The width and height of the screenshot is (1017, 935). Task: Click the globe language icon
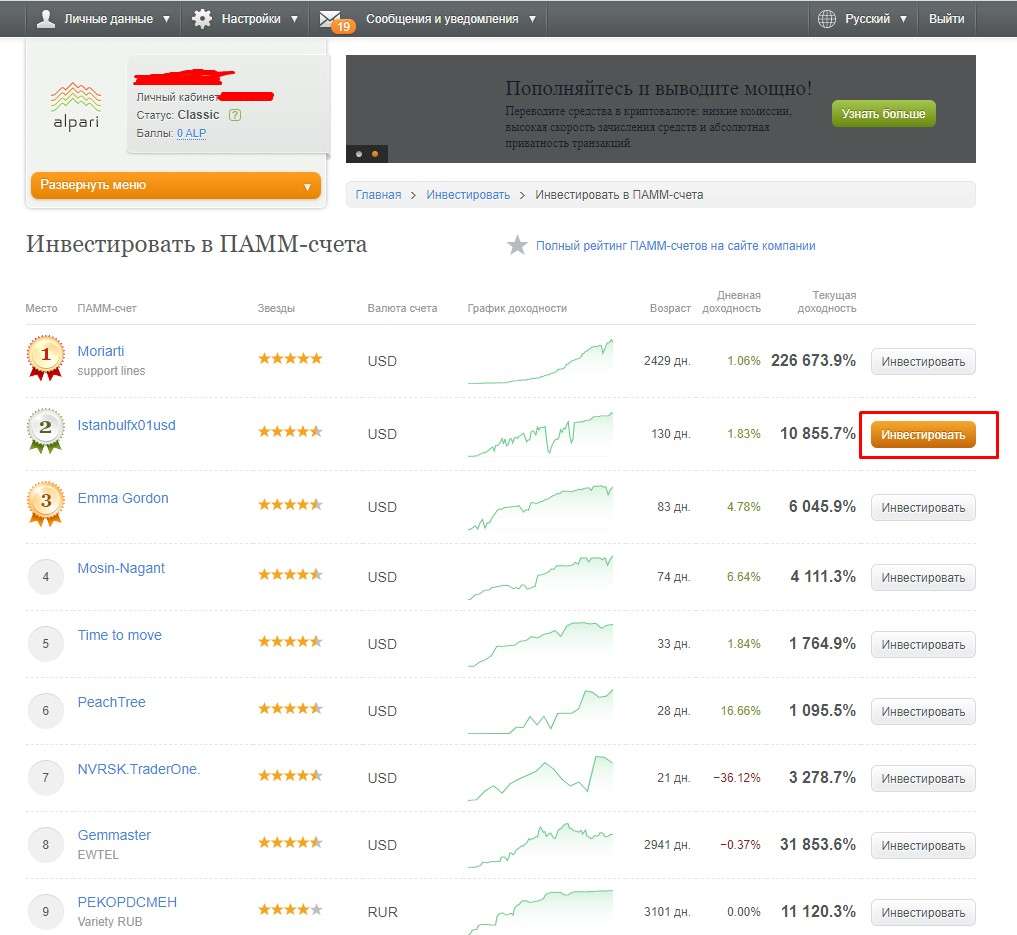pos(826,19)
